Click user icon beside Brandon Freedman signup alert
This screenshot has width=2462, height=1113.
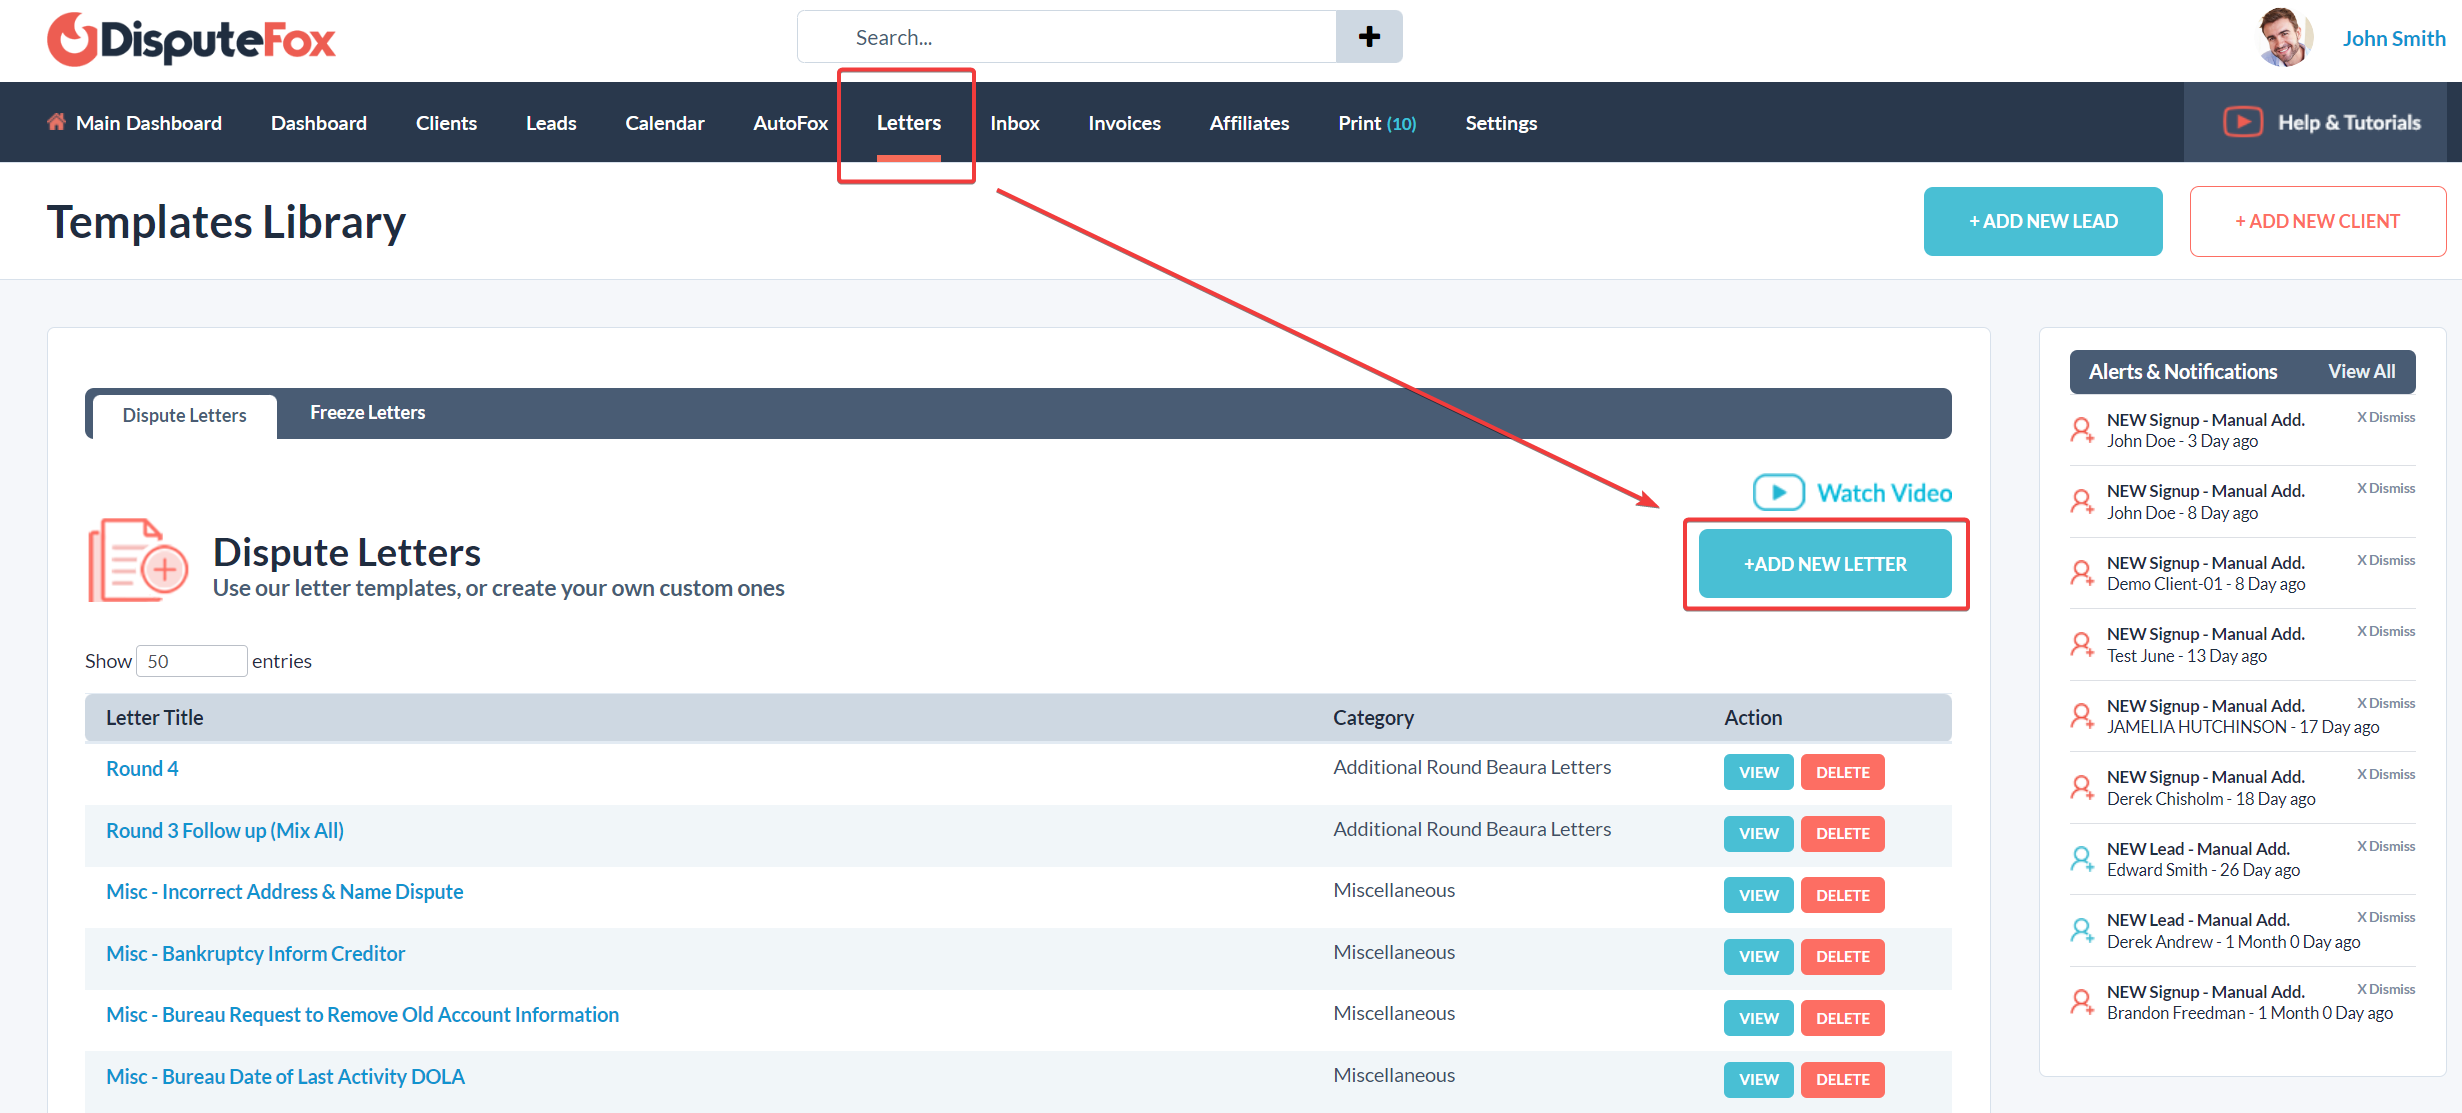2082,1002
